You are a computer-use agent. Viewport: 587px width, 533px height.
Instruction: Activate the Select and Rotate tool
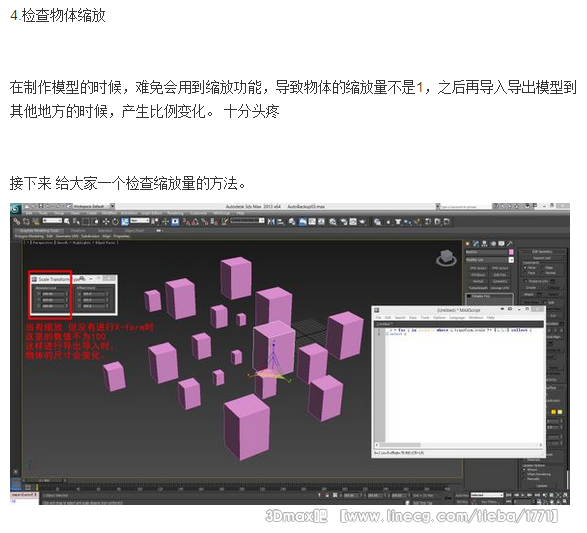point(115,222)
